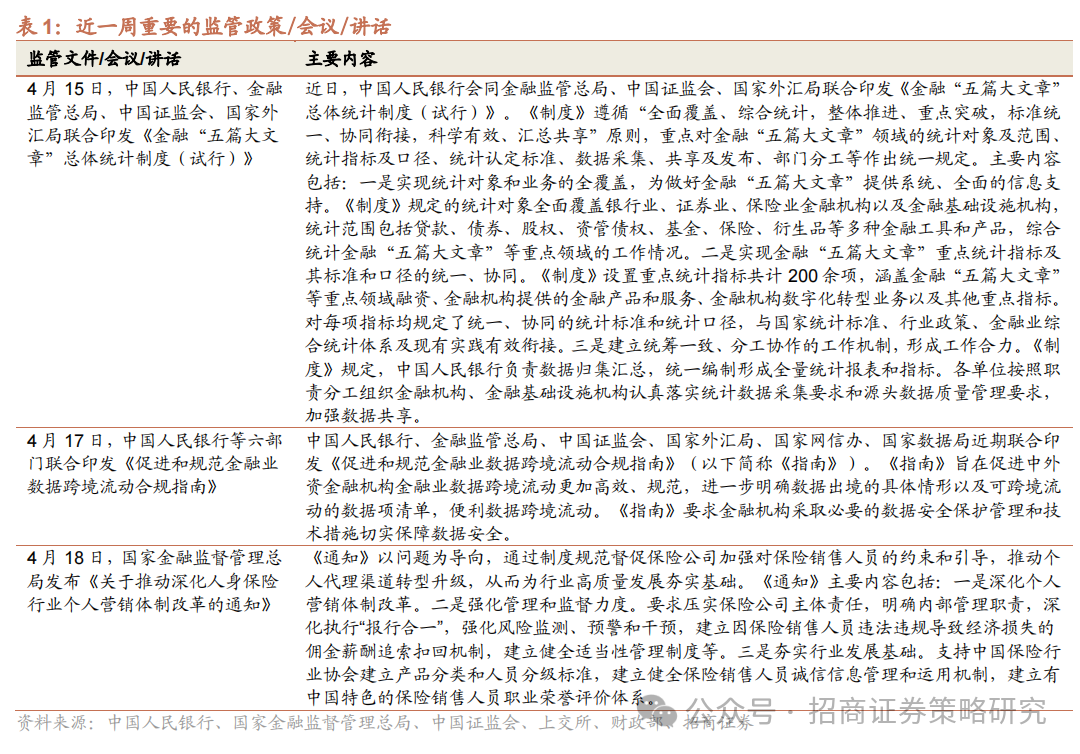Select the "主要内容" column header
The image size is (1080, 754).
tap(342, 59)
